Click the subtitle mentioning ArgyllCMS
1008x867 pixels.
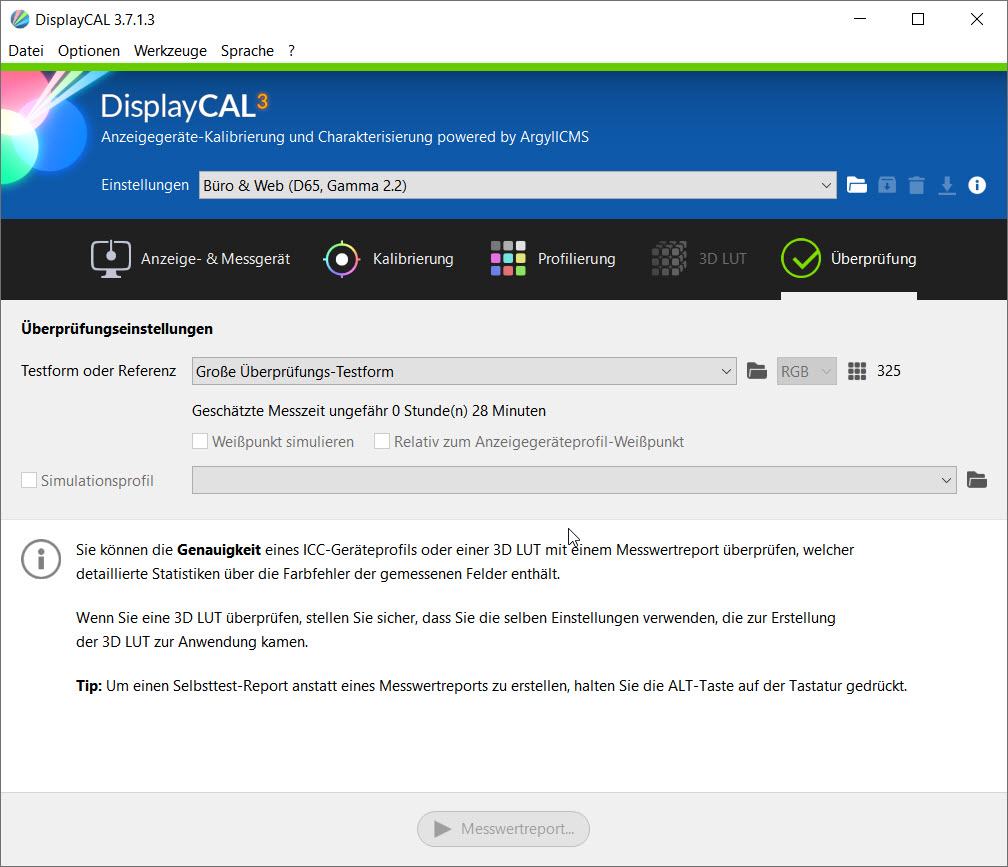(x=345, y=137)
